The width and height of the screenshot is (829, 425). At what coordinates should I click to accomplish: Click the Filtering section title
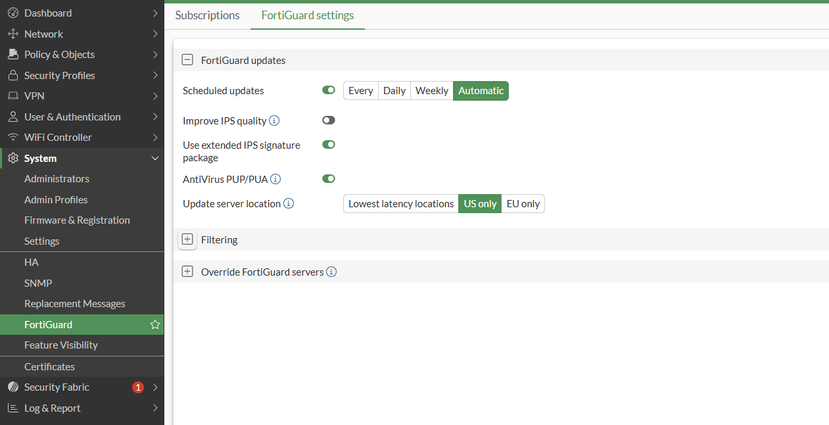tap(219, 240)
